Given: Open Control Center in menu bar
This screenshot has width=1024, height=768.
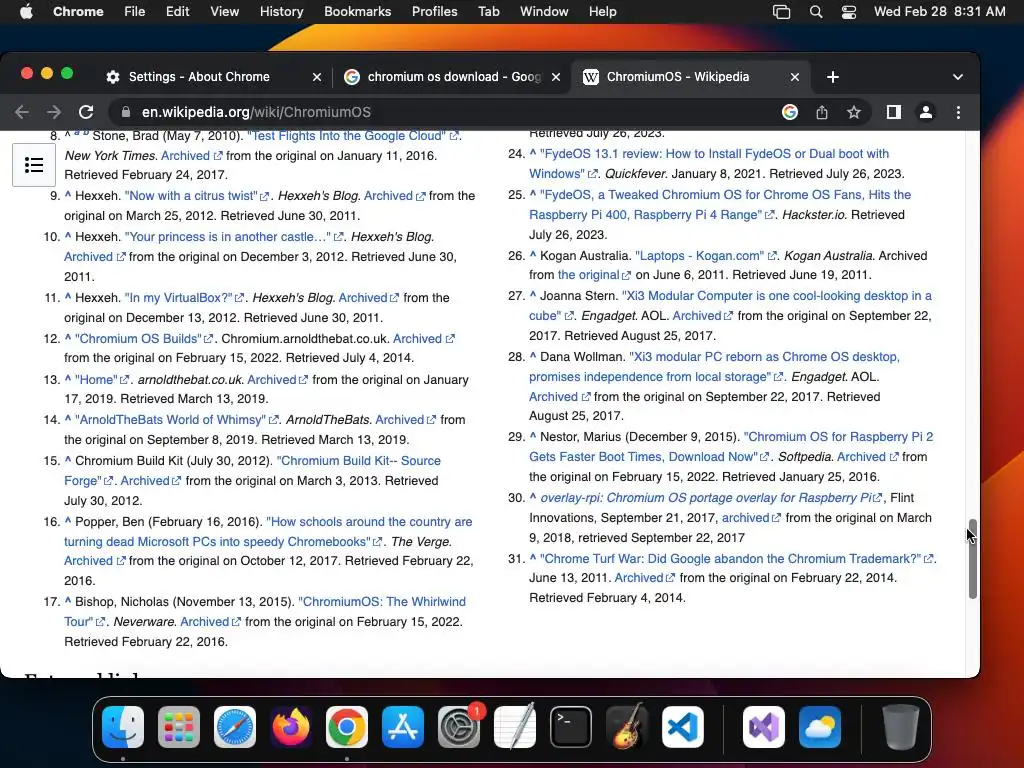Looking at the screenshot, I should [x=849, y=11].
